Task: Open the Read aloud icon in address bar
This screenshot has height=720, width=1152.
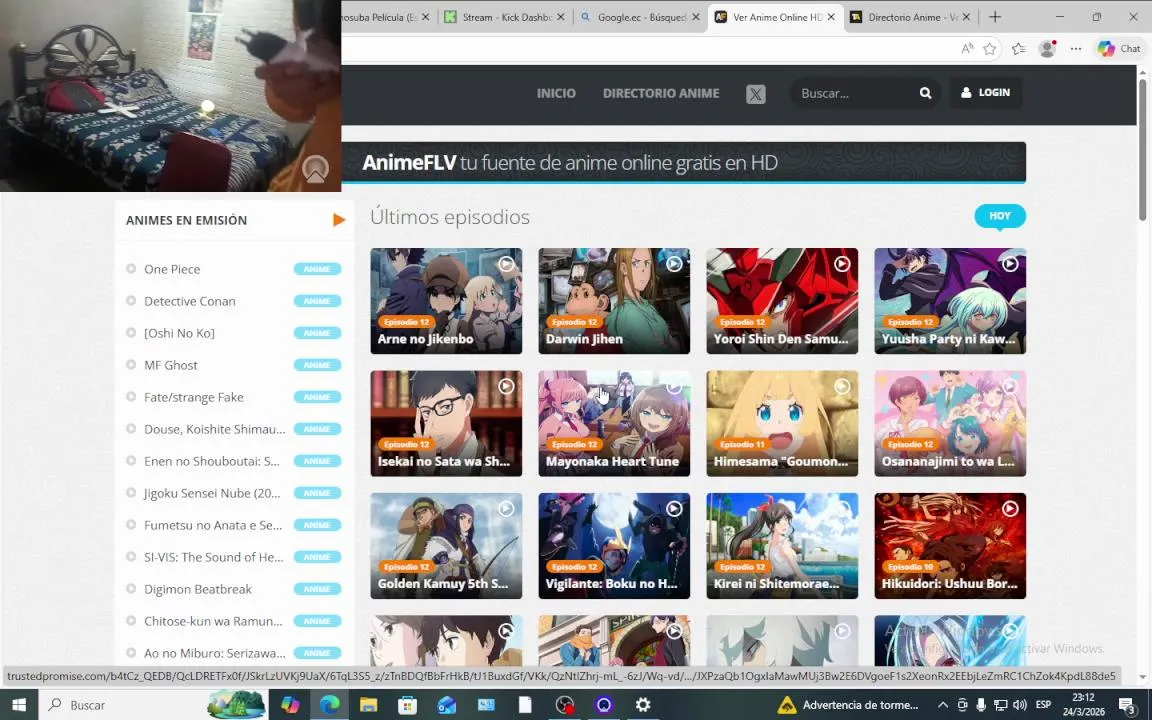Action: pos(967,49)
